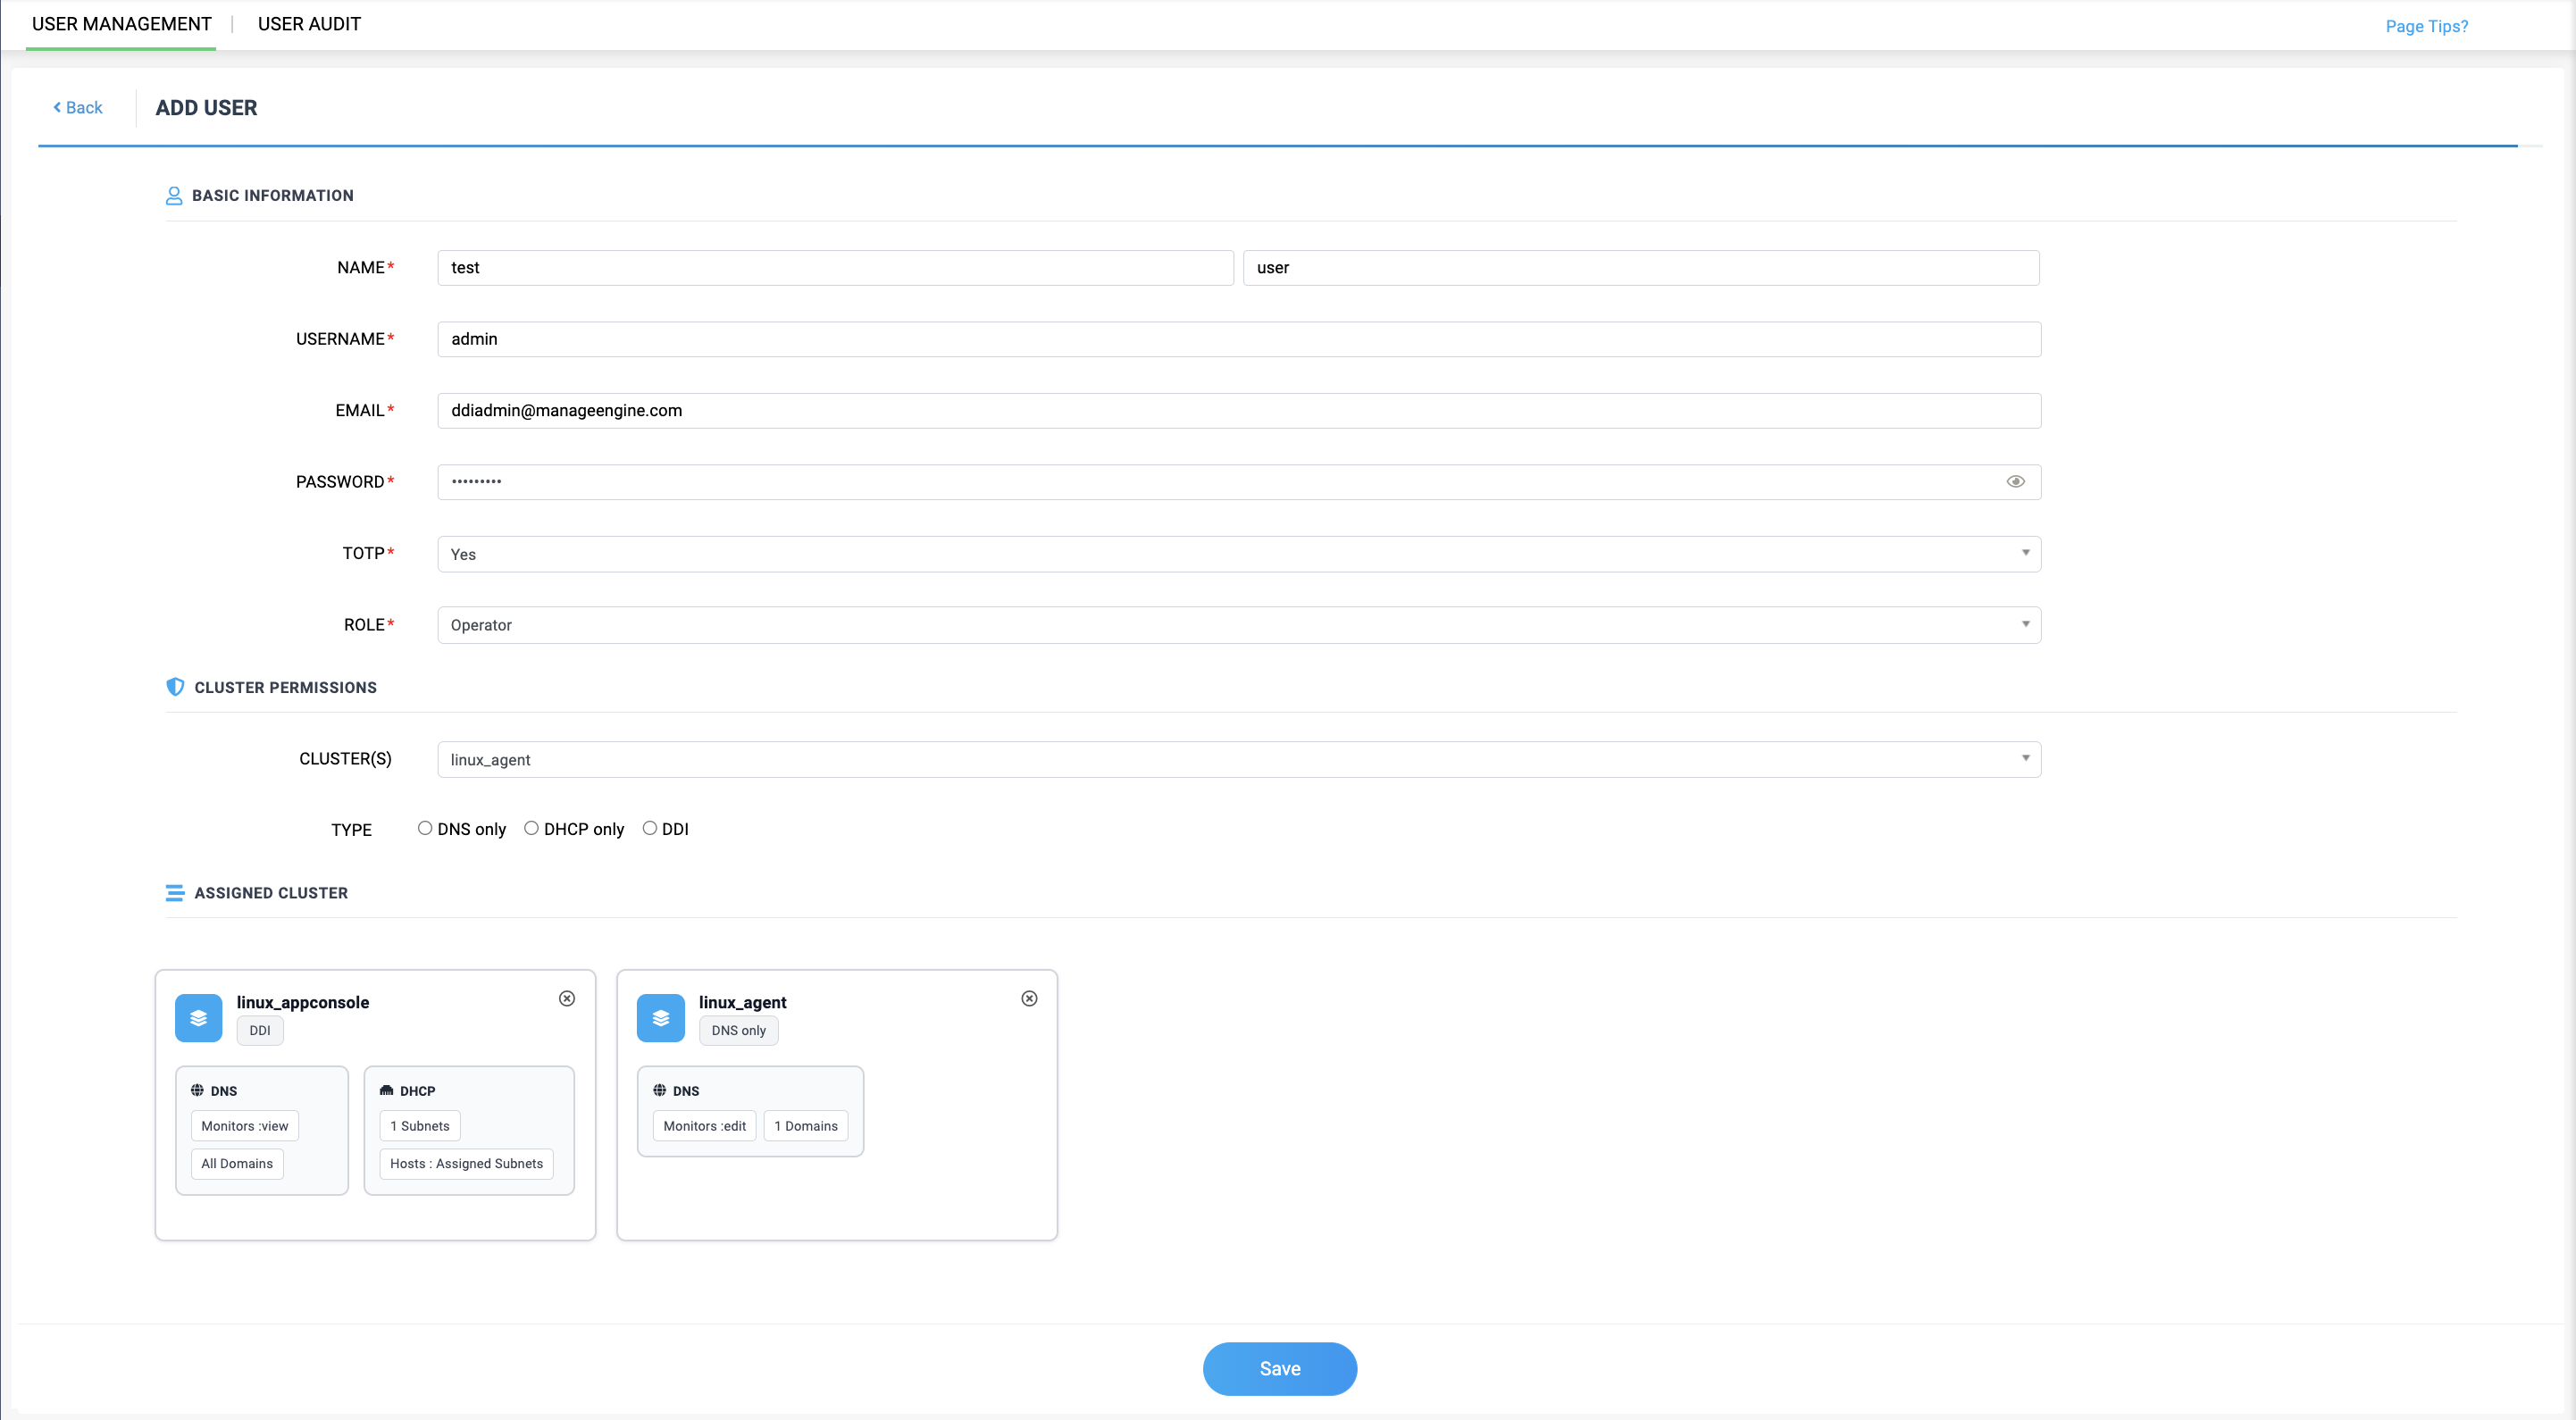Show password using the eye icon
Viewport: 2576px width, 1420px height.
[2015, 482]
